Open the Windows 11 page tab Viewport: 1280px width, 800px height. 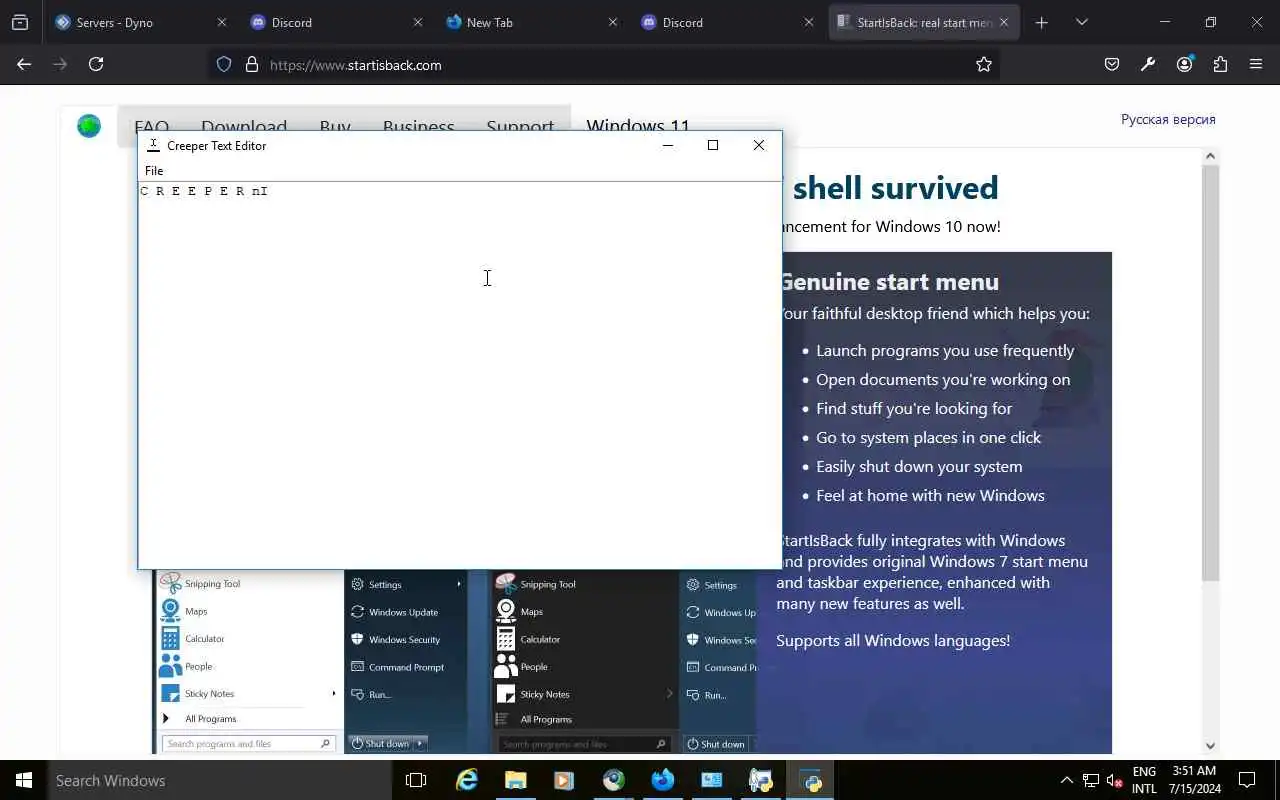[x=638, y=126]
